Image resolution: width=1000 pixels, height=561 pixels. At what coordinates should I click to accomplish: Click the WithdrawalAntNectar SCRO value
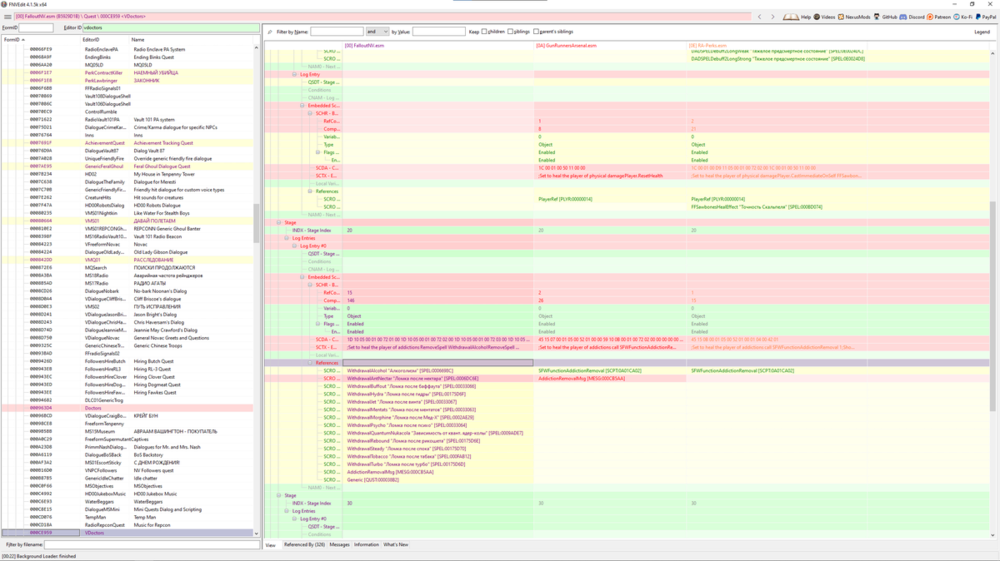coord(413,378)
